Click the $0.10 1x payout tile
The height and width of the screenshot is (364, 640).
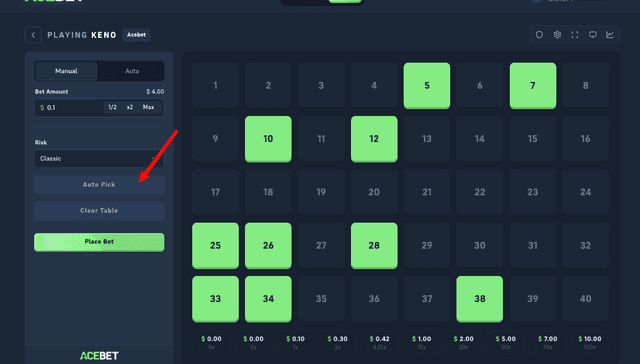(x=295, y=342)
